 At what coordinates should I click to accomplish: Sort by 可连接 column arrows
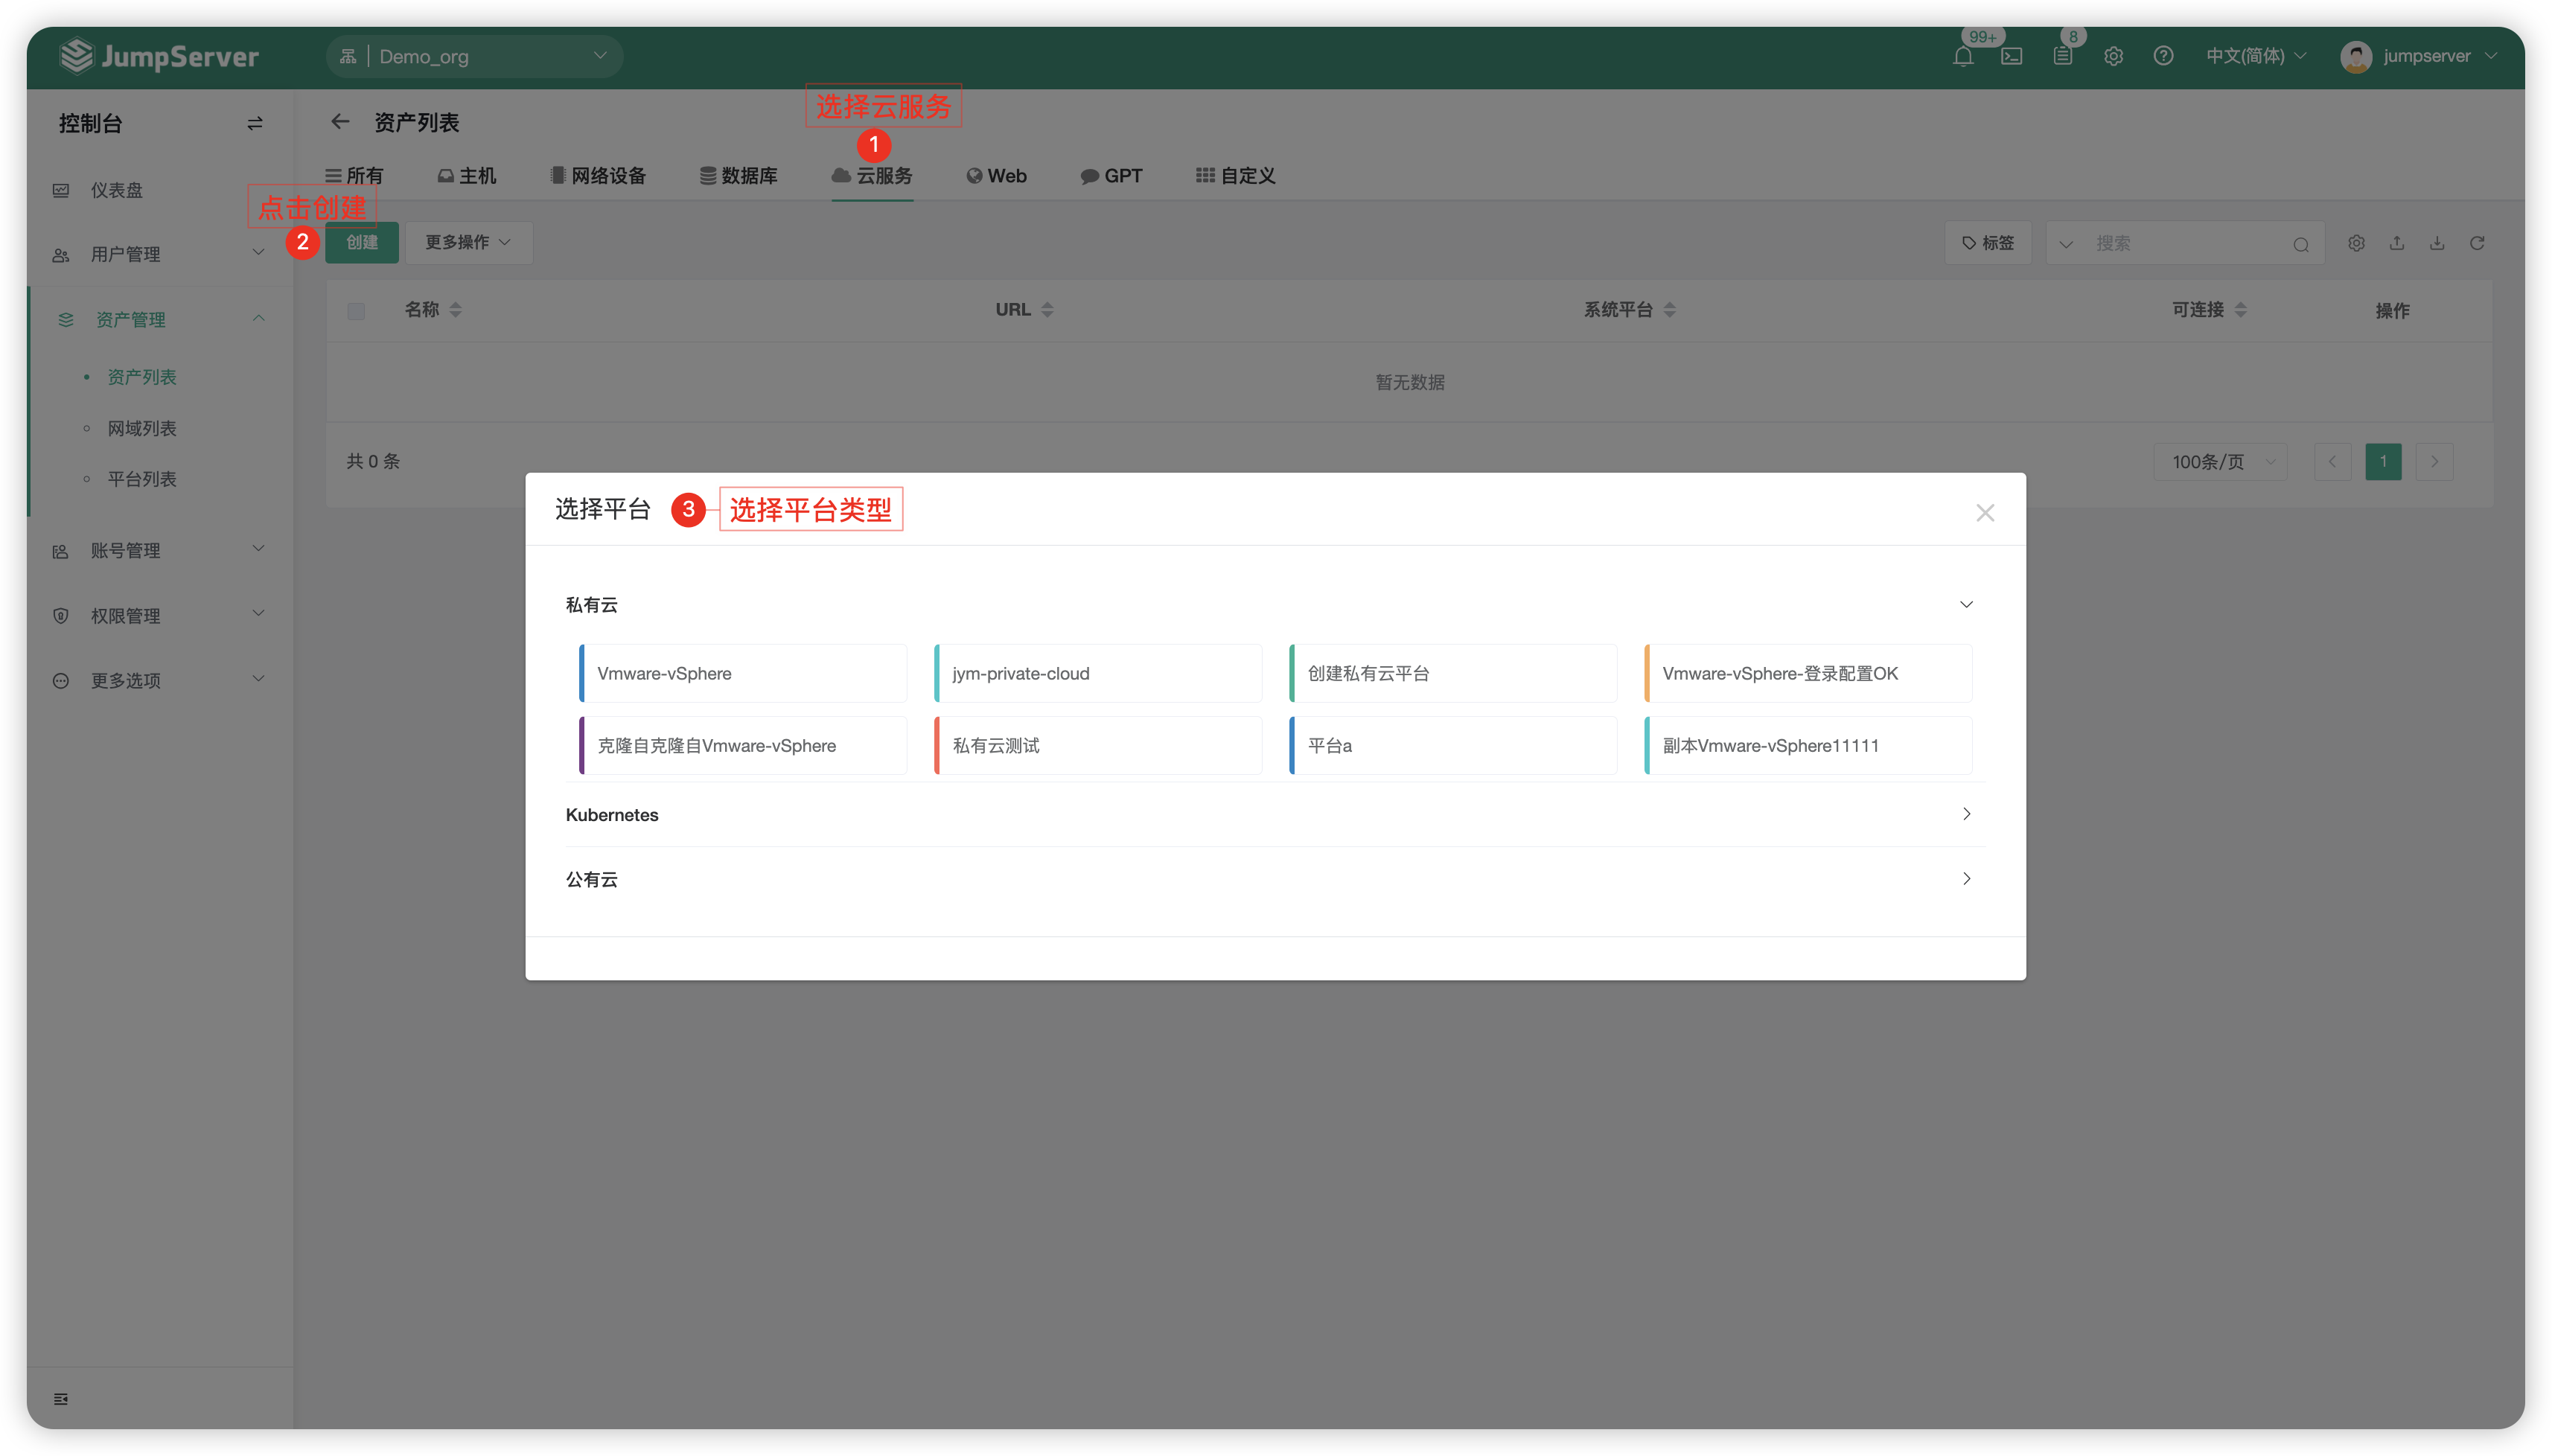point(2240,310)
